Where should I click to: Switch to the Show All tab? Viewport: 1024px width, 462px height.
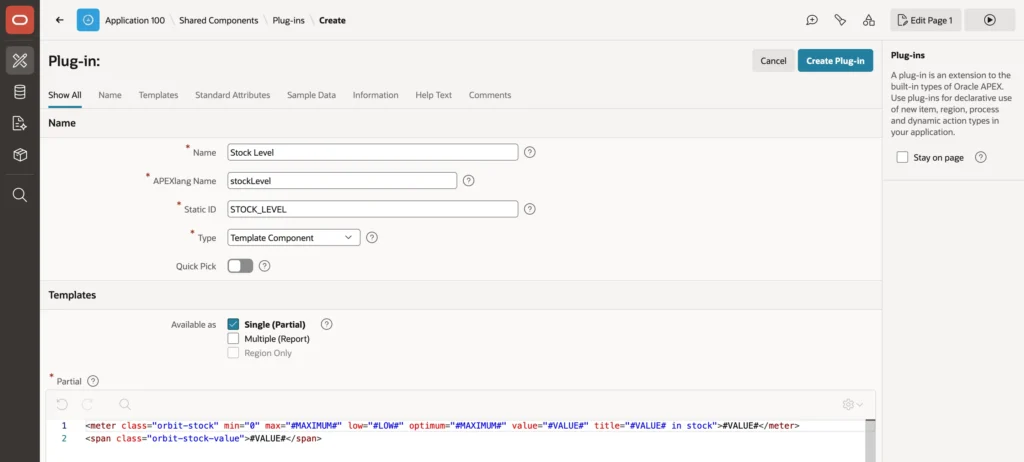65,95
